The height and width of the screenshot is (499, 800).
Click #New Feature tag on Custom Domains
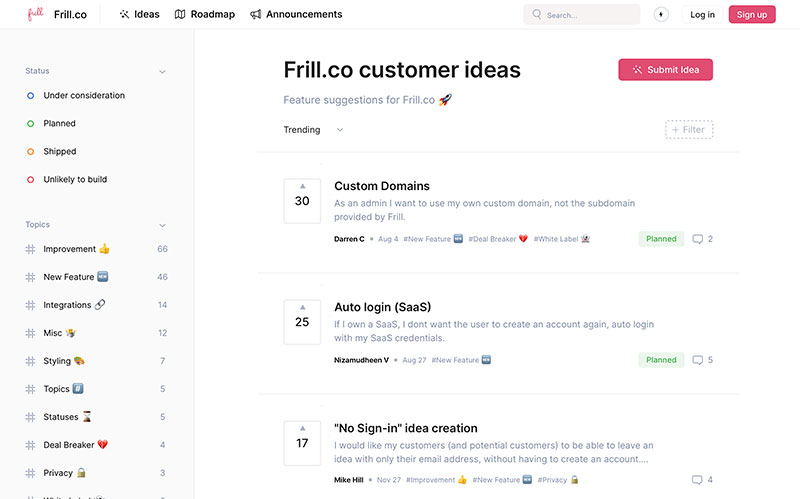coord(433,239)
